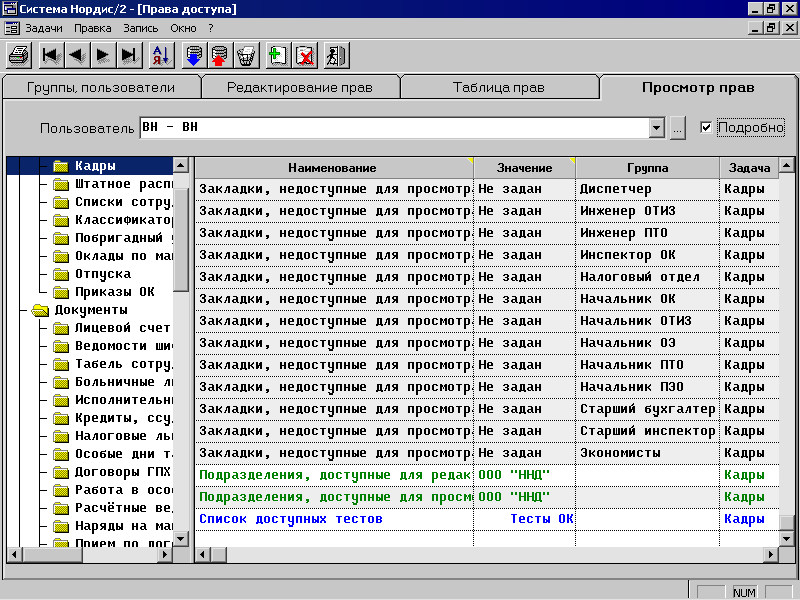Click the Пользователь input field

pos(394,128)
